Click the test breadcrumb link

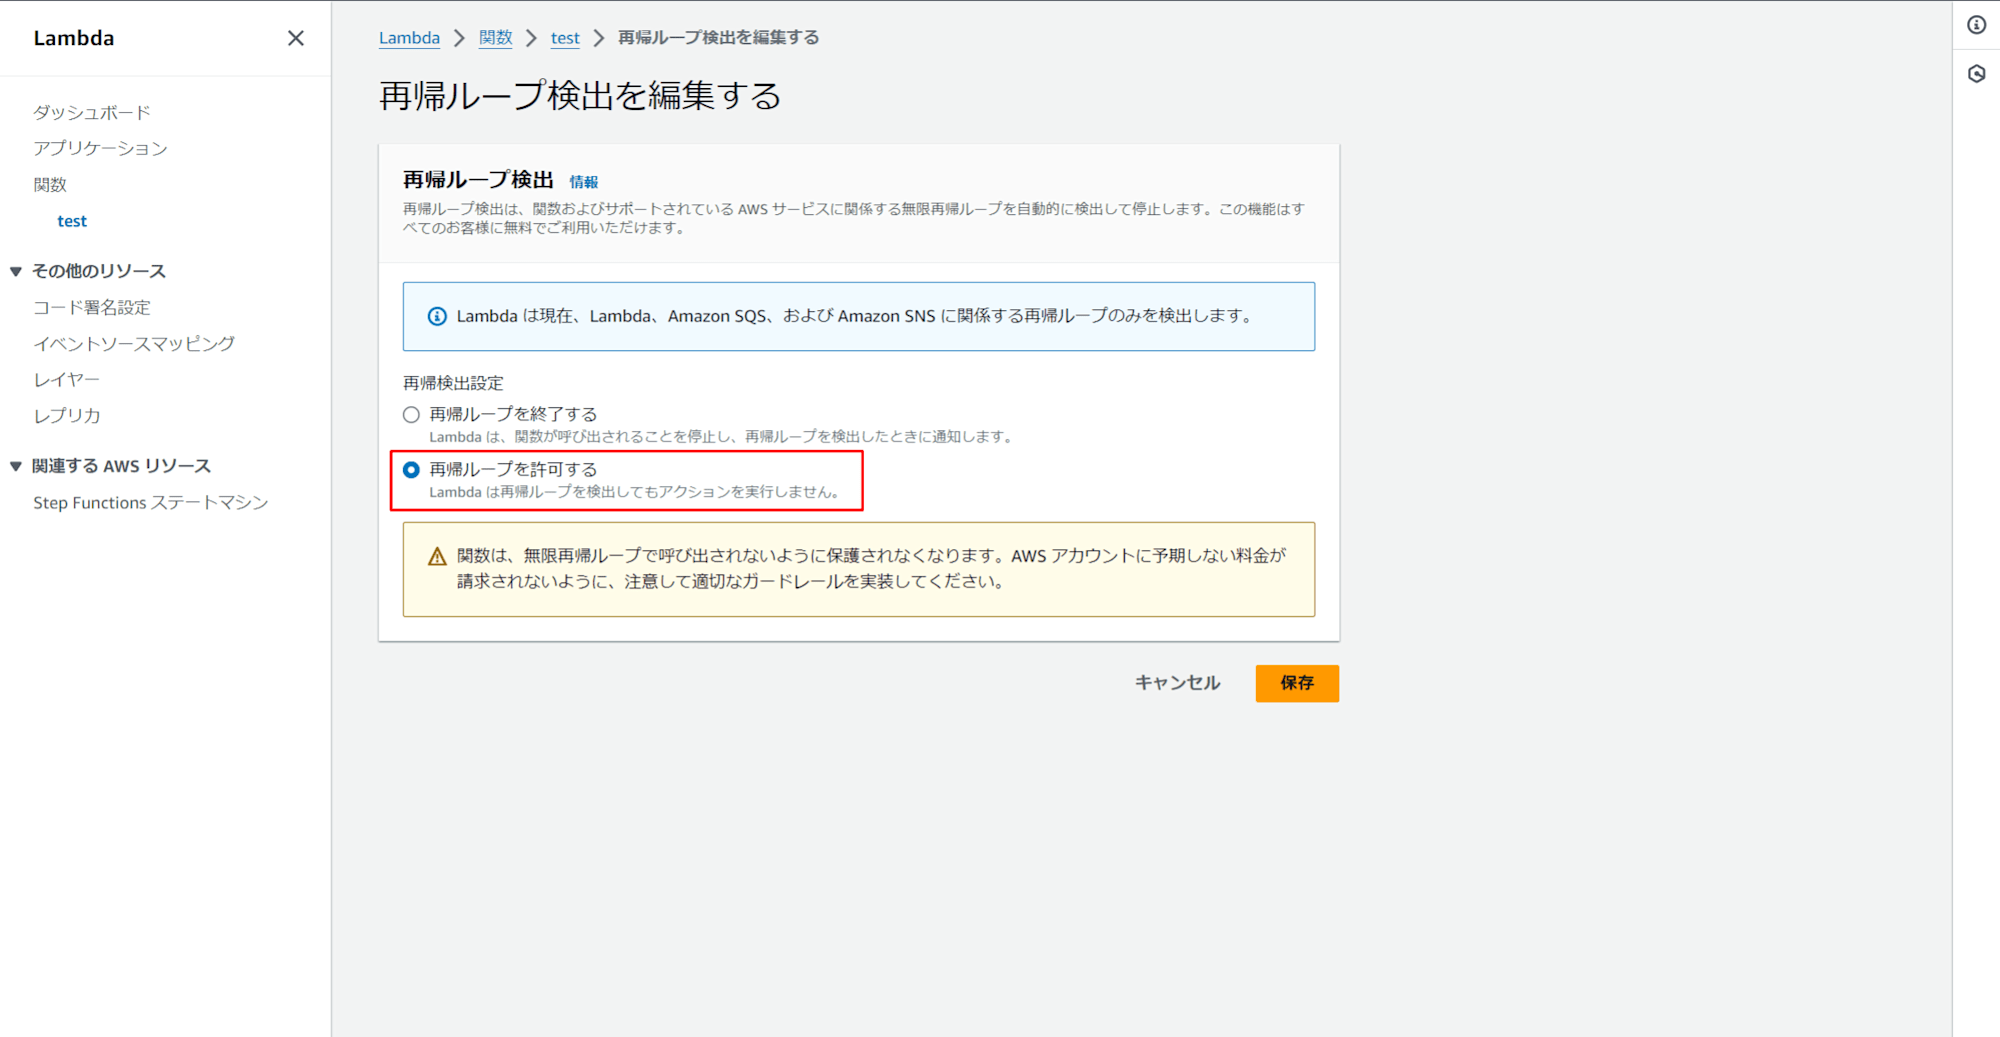[x=565, y=37]
